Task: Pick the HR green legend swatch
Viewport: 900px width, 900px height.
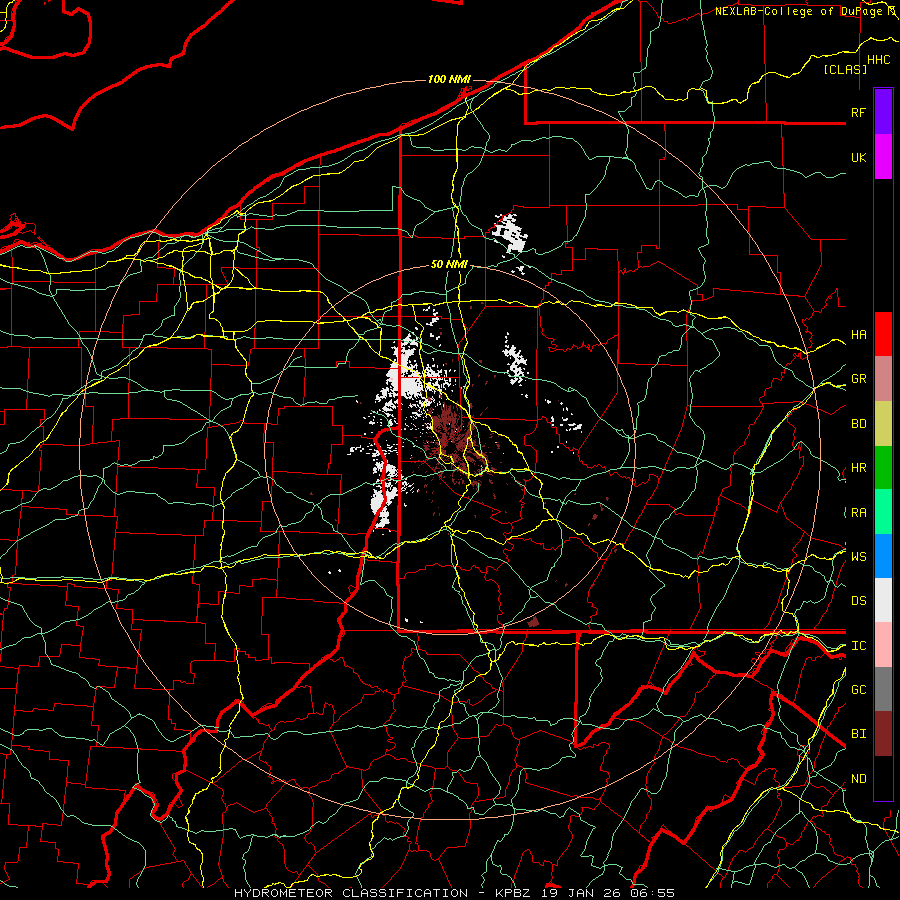Action: coord(883,468)
